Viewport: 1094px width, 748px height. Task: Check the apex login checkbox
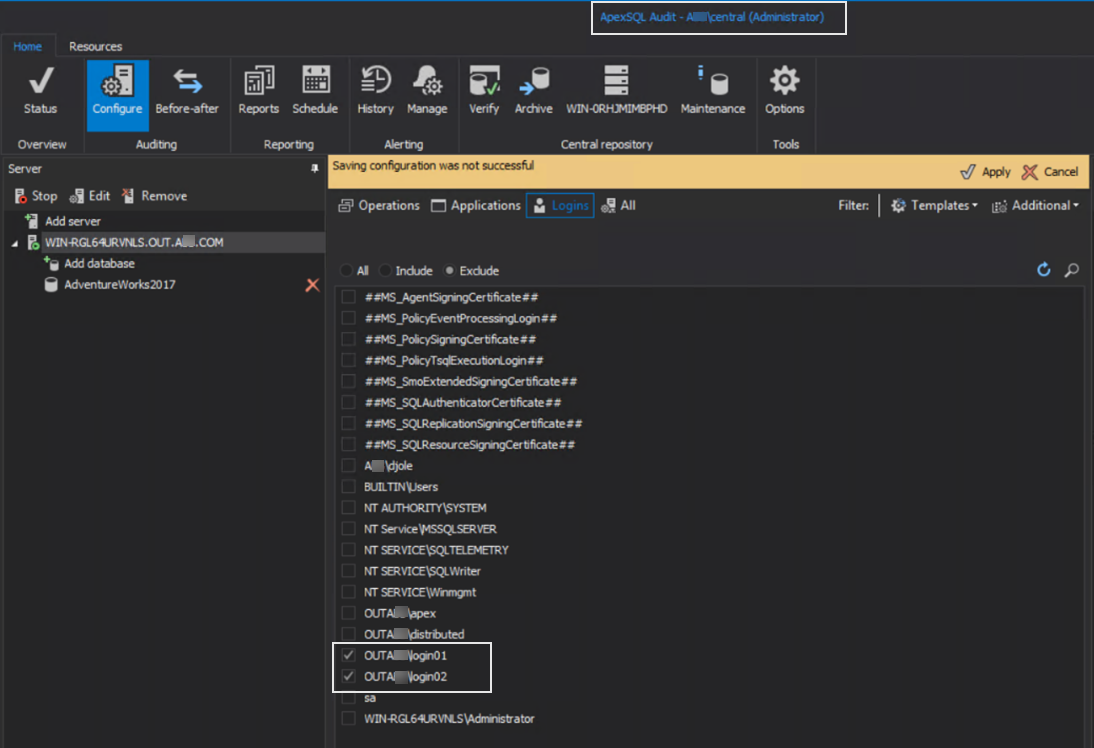[x=348, y=613]
